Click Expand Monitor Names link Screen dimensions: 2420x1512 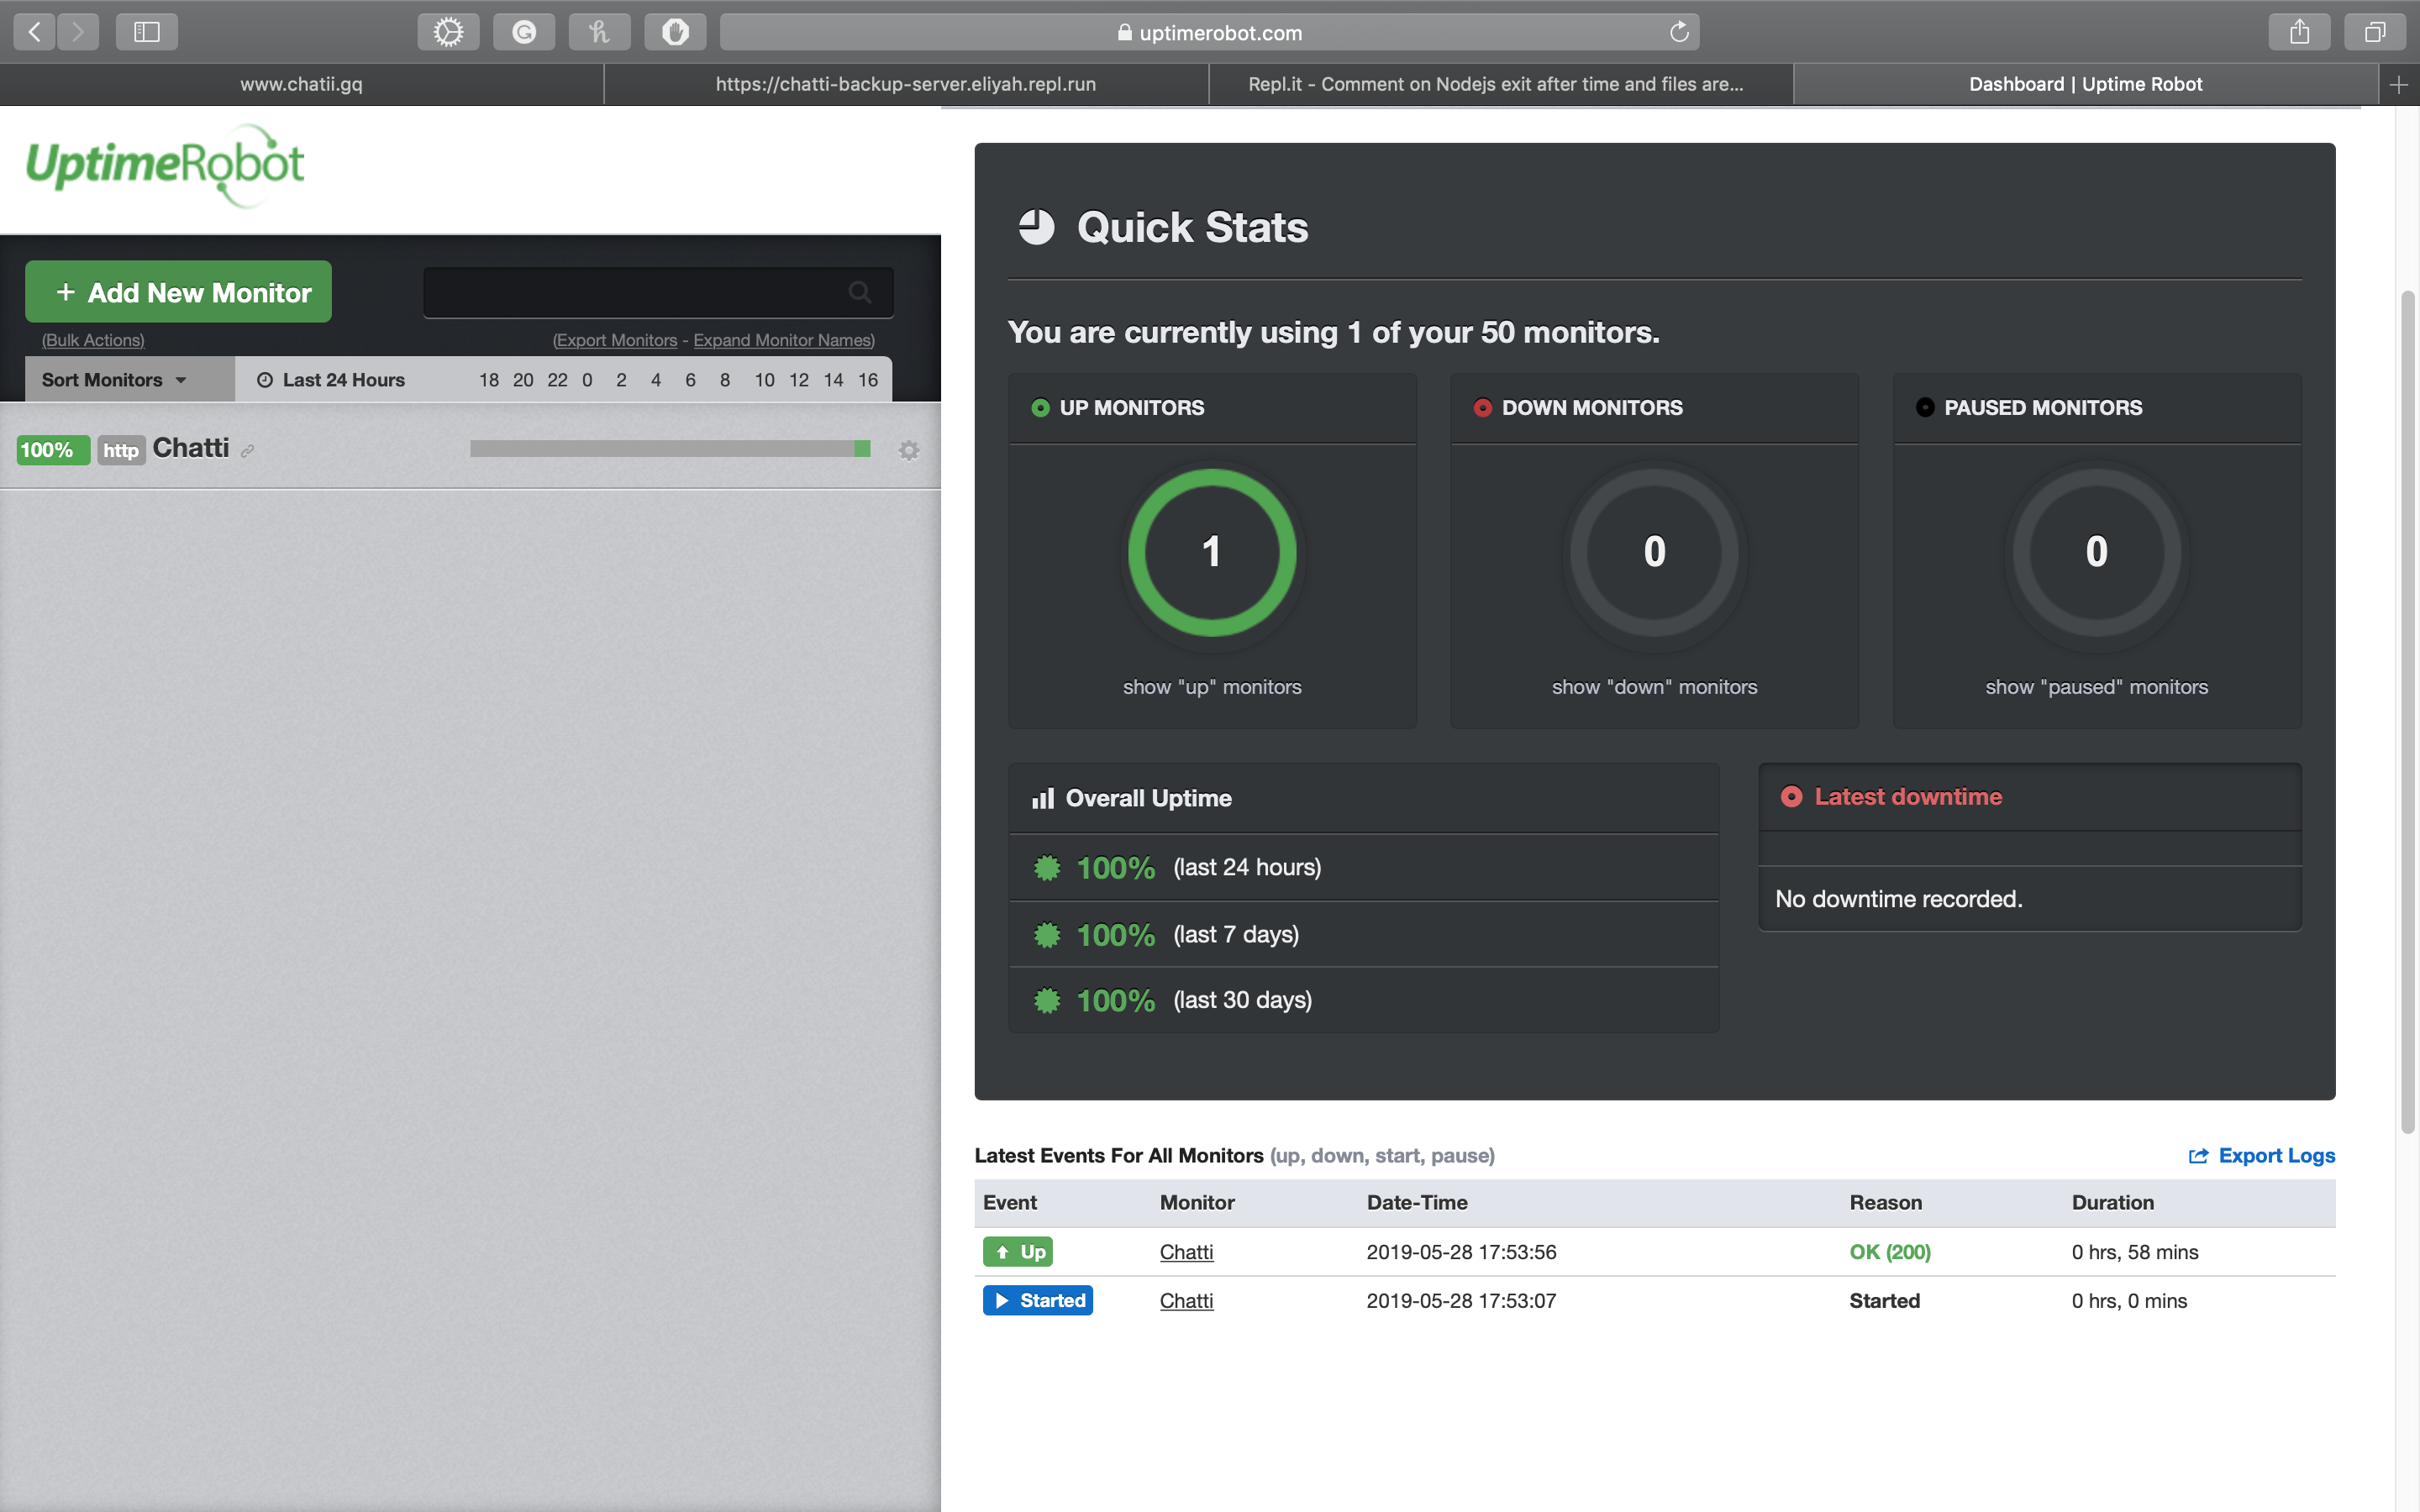[782, 340]
